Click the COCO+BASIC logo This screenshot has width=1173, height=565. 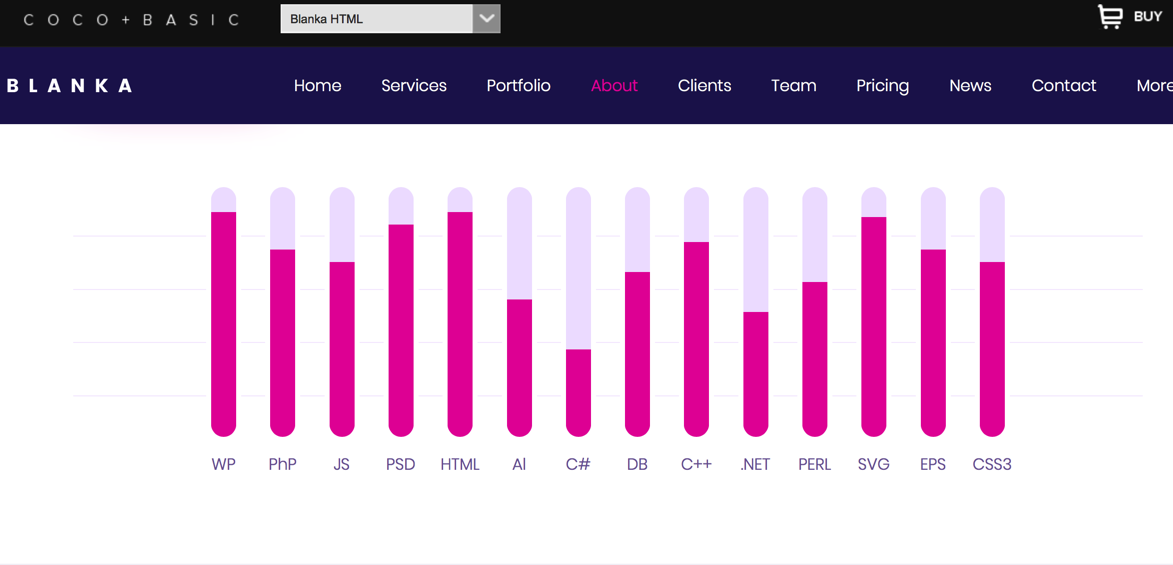tap(132, 19)
